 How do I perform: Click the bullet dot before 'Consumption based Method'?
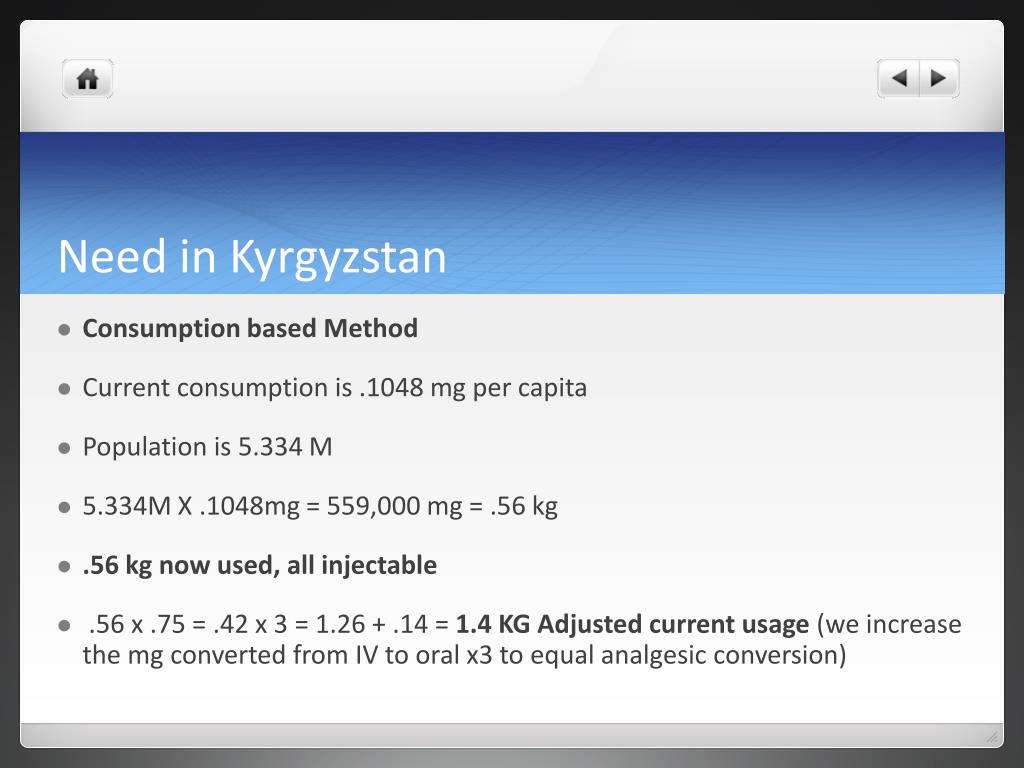tap(64, 329)
